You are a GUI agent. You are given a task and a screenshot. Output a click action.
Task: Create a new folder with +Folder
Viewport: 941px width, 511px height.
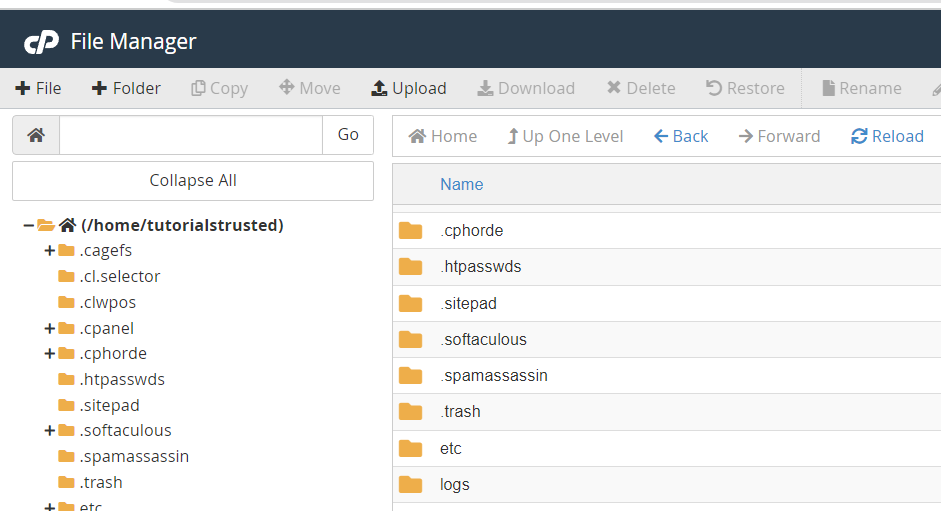pos(126,88)
